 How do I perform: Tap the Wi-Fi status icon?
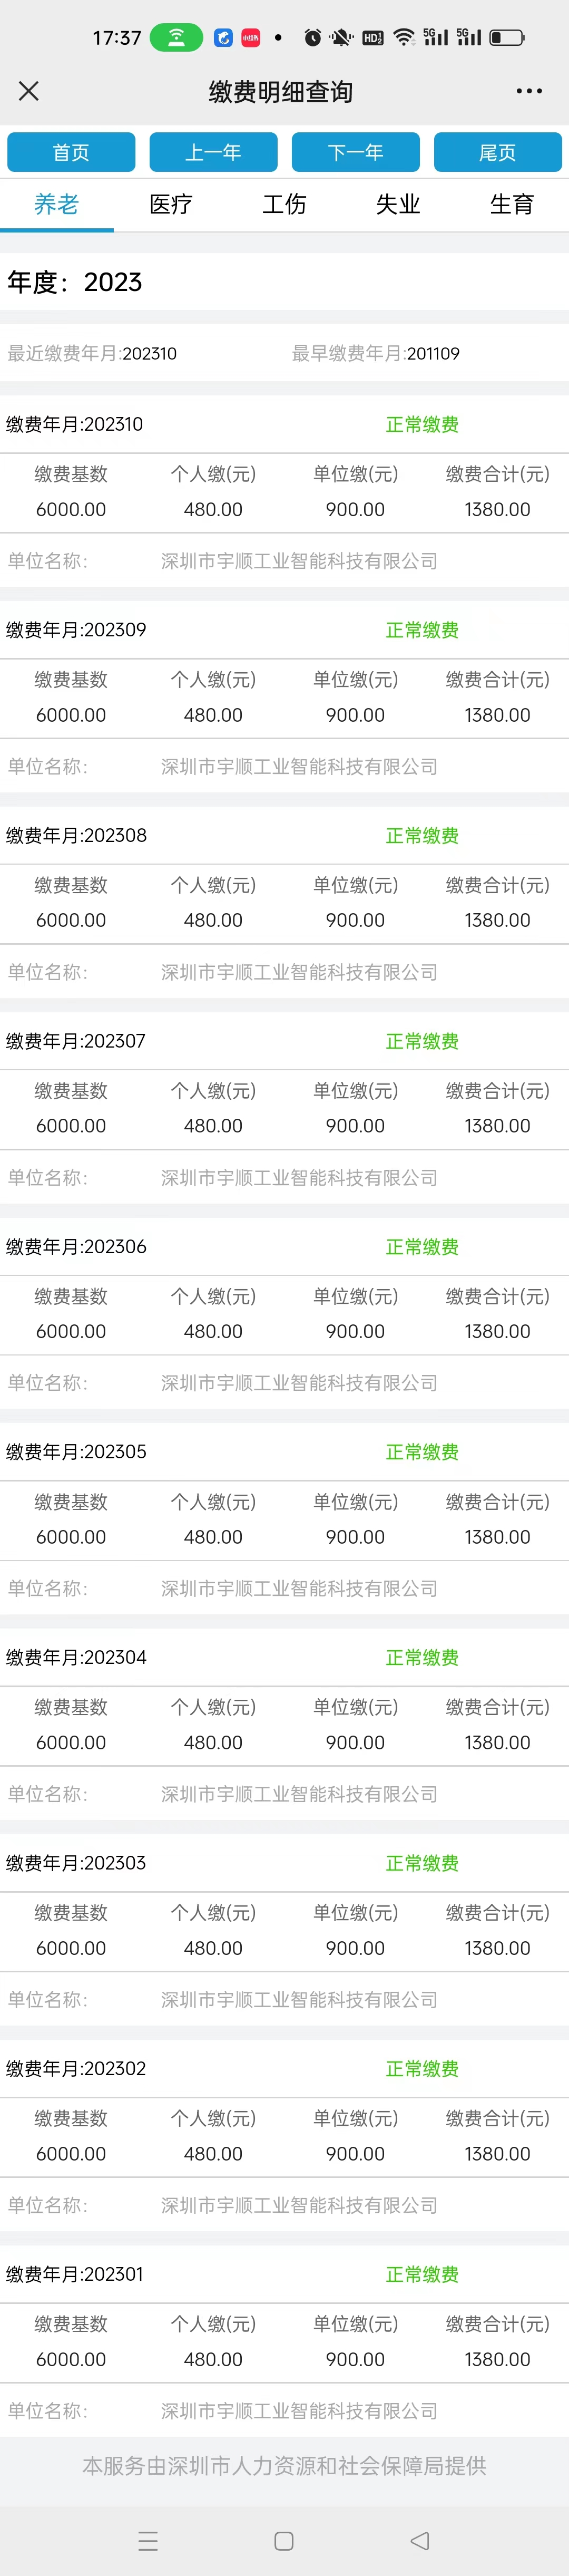pos(403,37)
